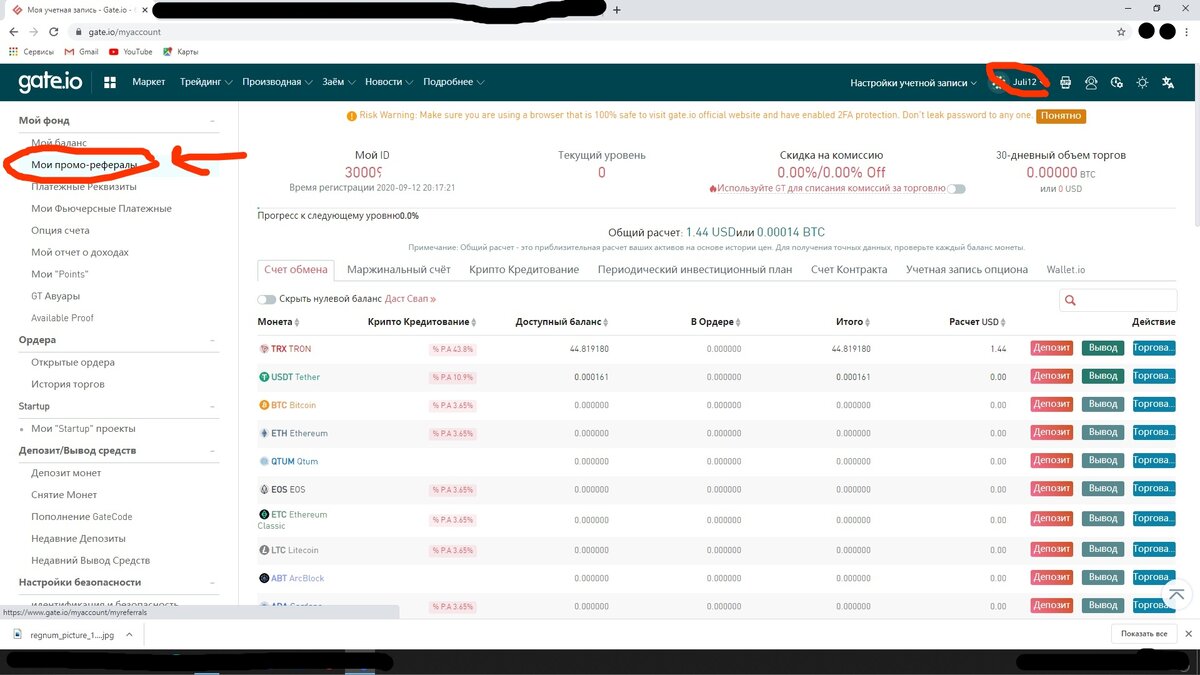This screenshot has width=1200, height=675.
Task: Sort table by Монета column arrows
Action: click(x=297, y=322)
